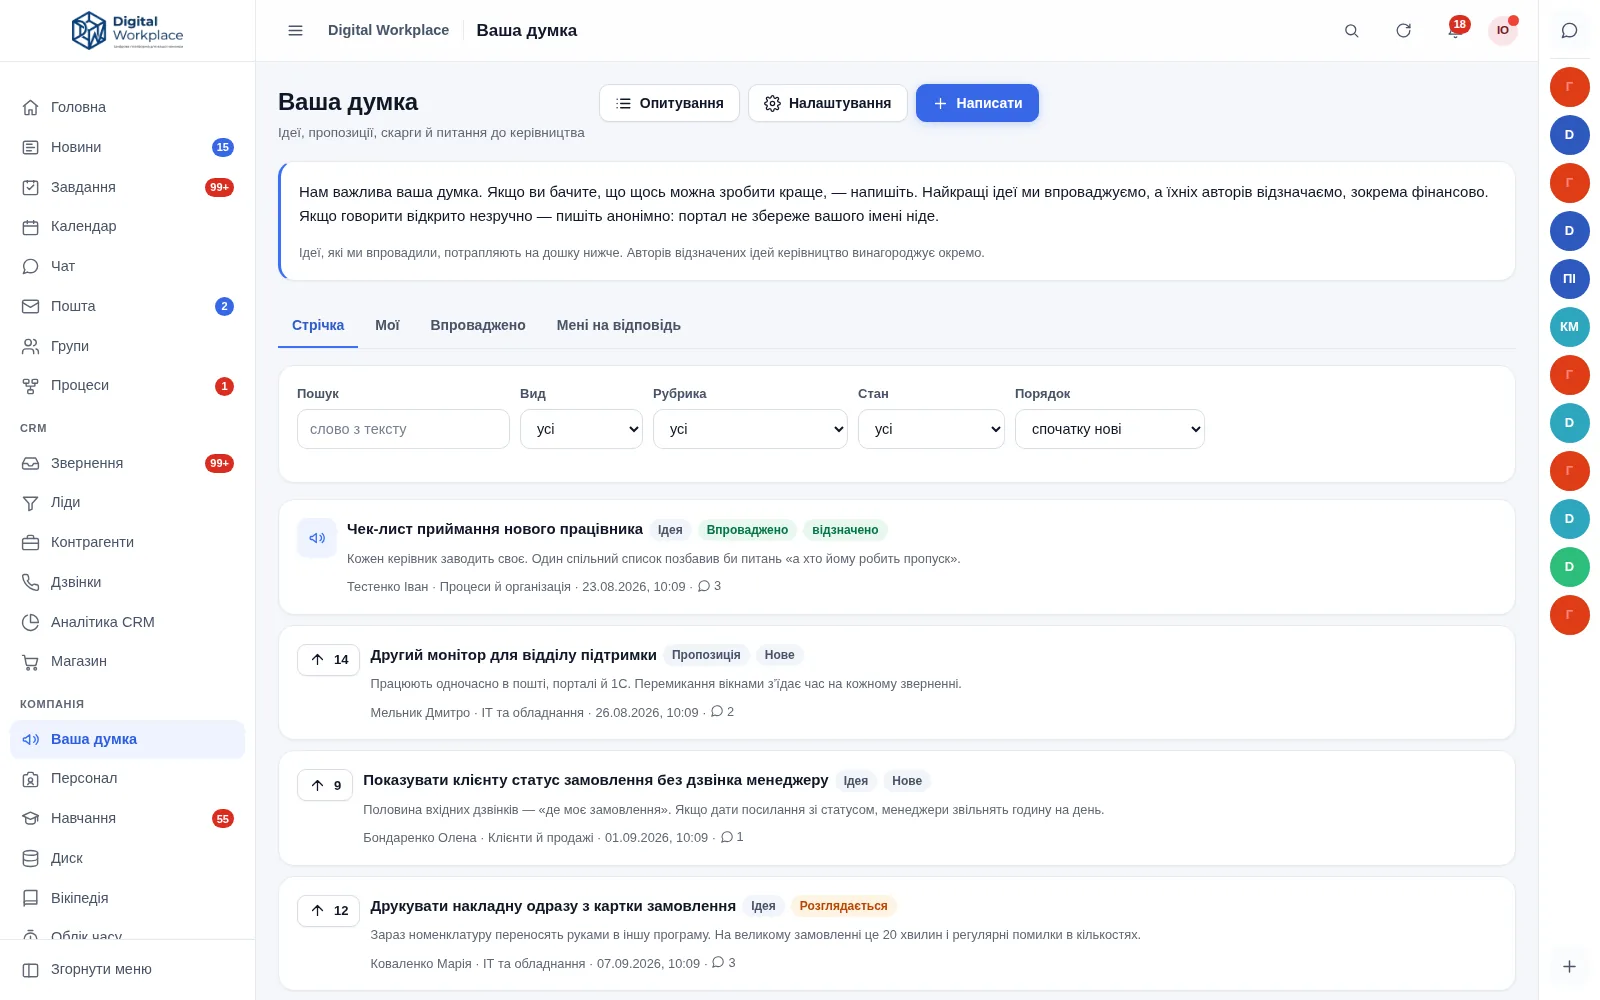Go to Навчання in the sidebar
1600x1000 pixels.
coord(127,818)
